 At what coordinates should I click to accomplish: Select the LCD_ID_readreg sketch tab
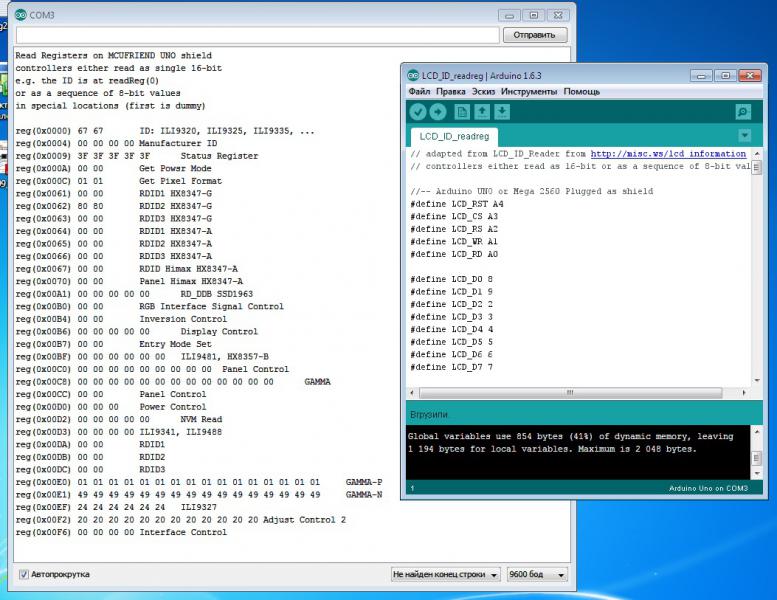454,136
